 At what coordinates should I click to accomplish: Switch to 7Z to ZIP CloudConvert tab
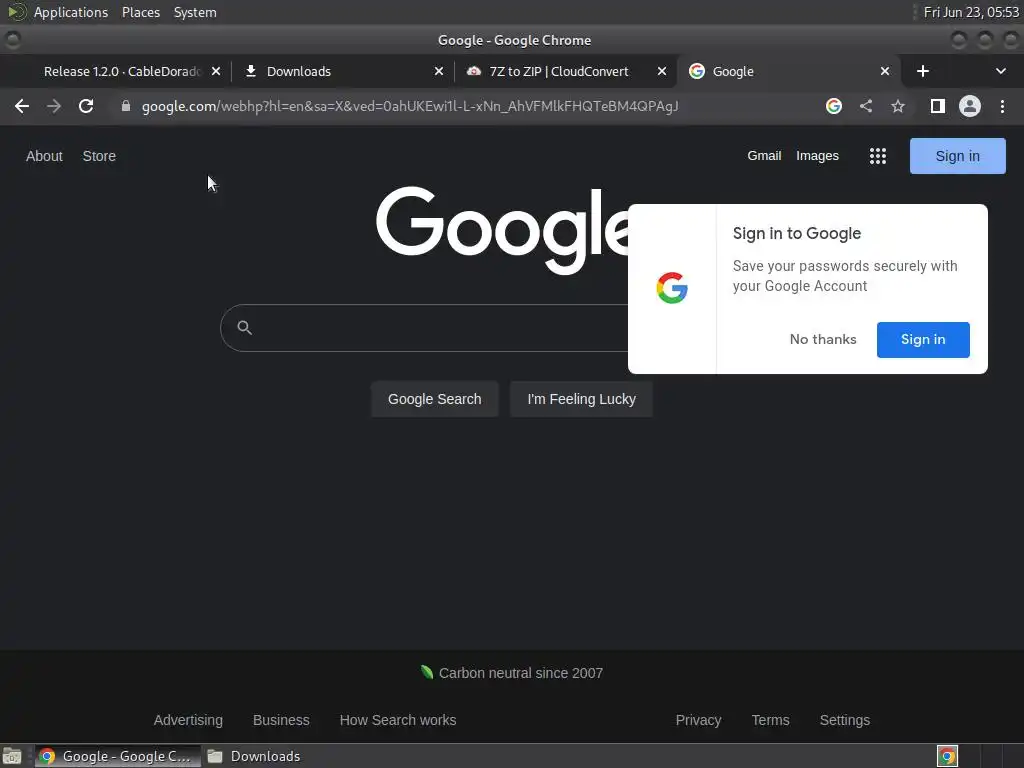[x=566, y=71]
